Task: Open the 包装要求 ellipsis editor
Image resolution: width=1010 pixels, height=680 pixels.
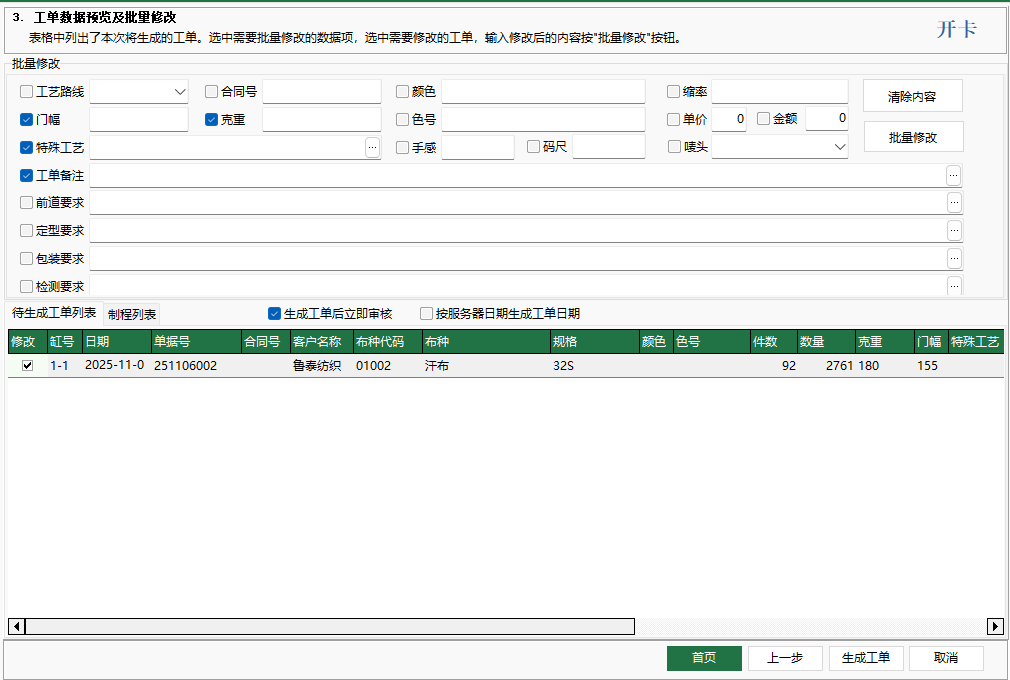Action: 954,258
